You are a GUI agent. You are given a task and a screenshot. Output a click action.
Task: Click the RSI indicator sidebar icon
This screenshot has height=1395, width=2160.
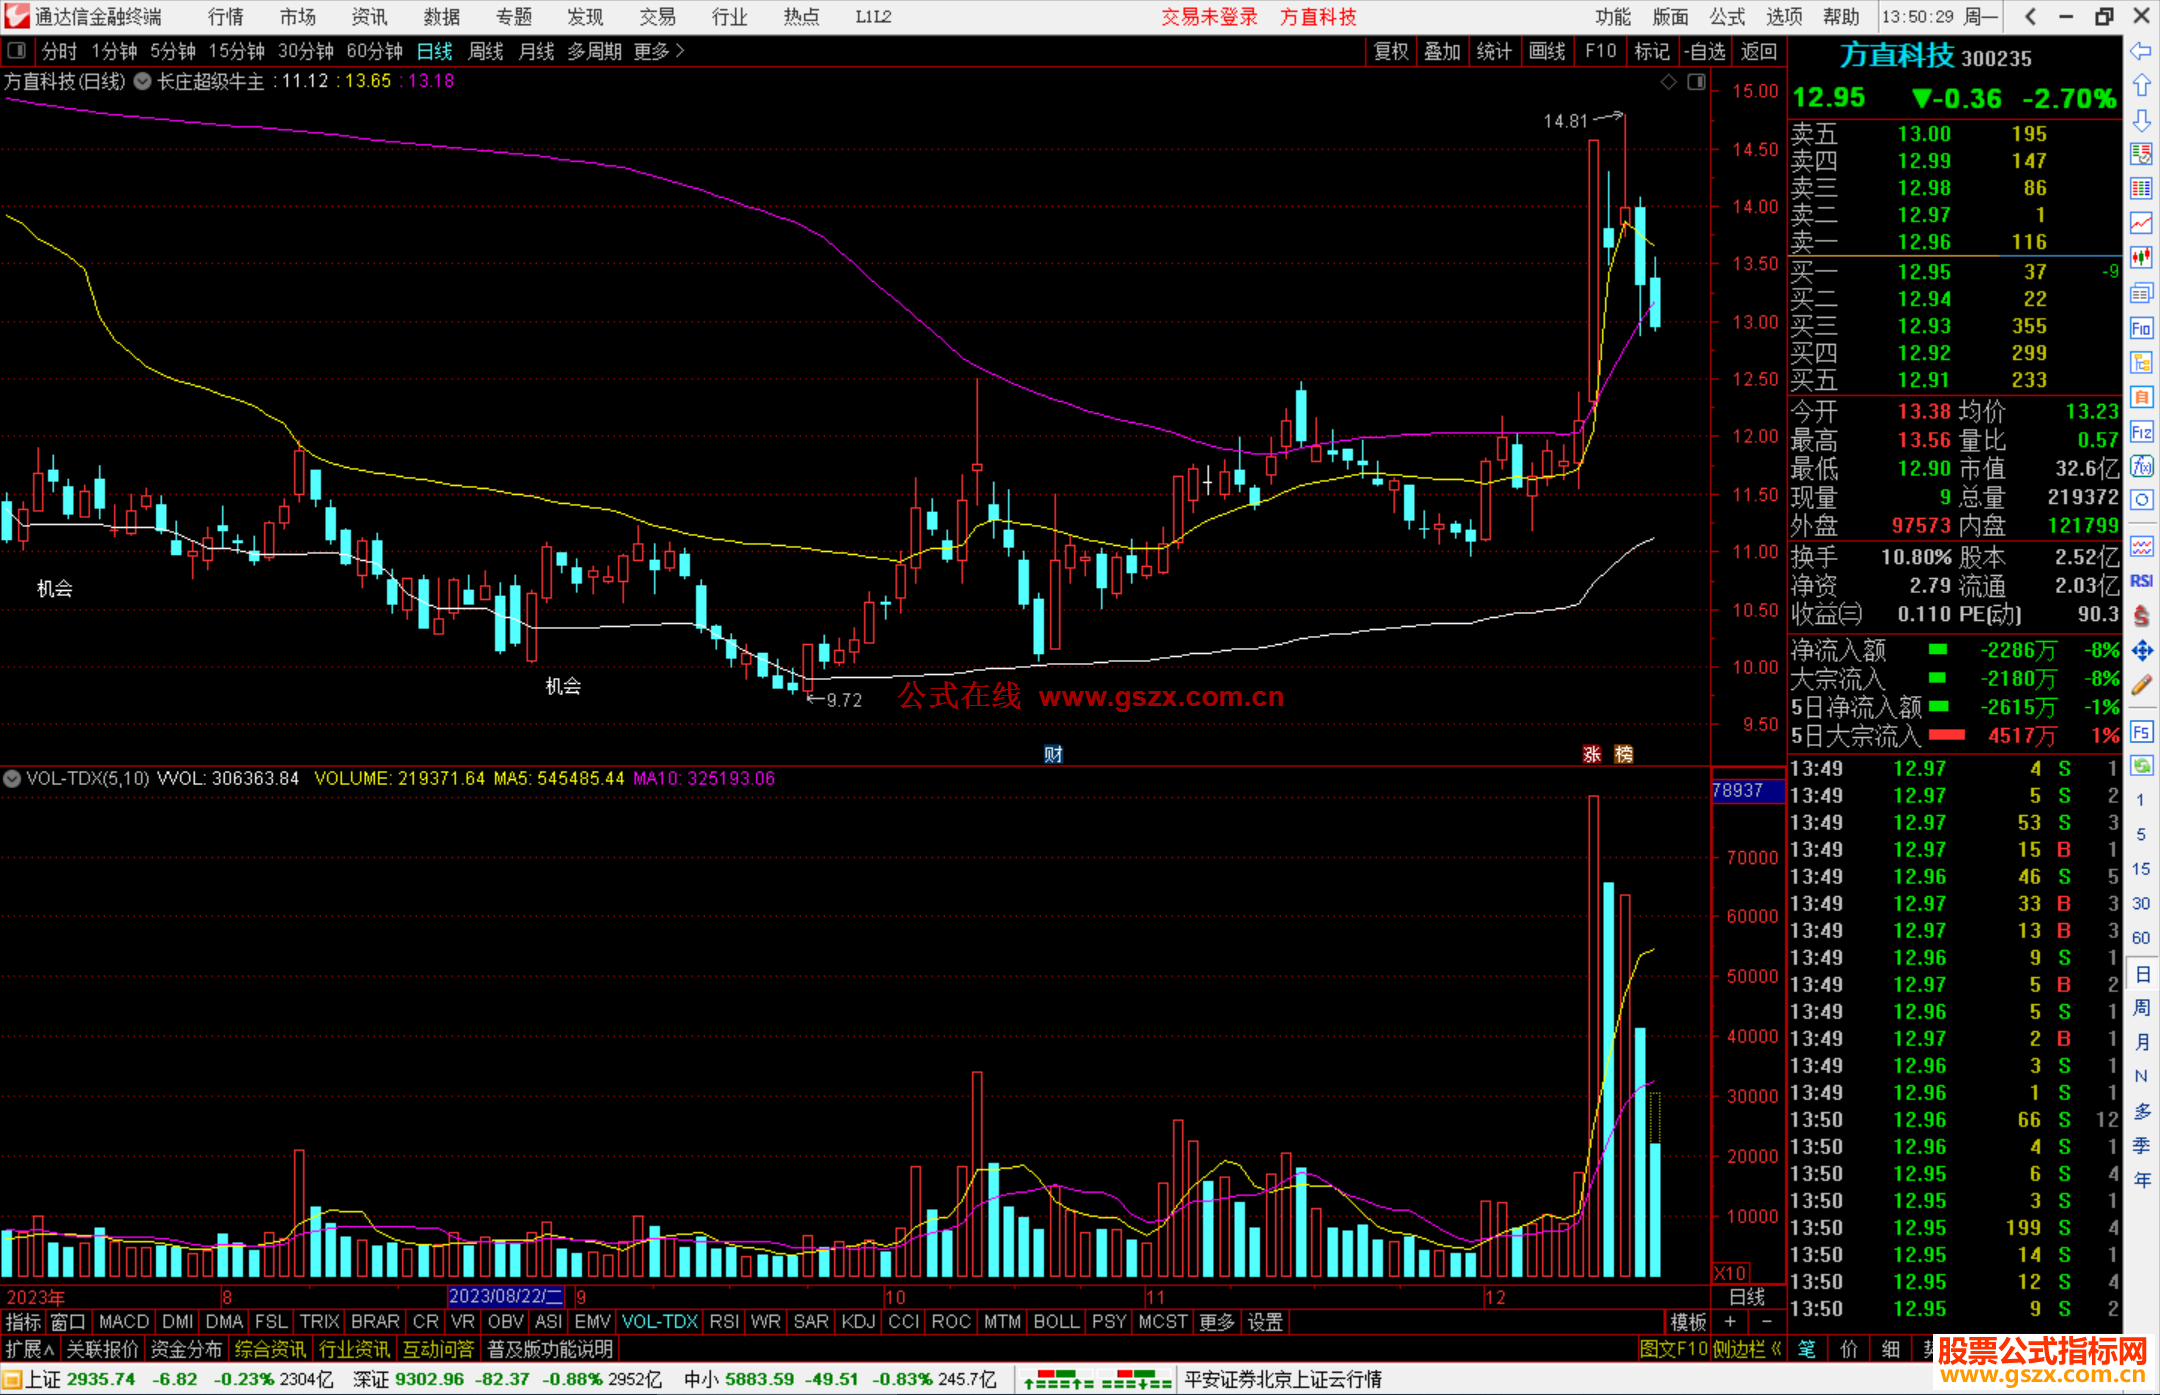click(2141, 581)
